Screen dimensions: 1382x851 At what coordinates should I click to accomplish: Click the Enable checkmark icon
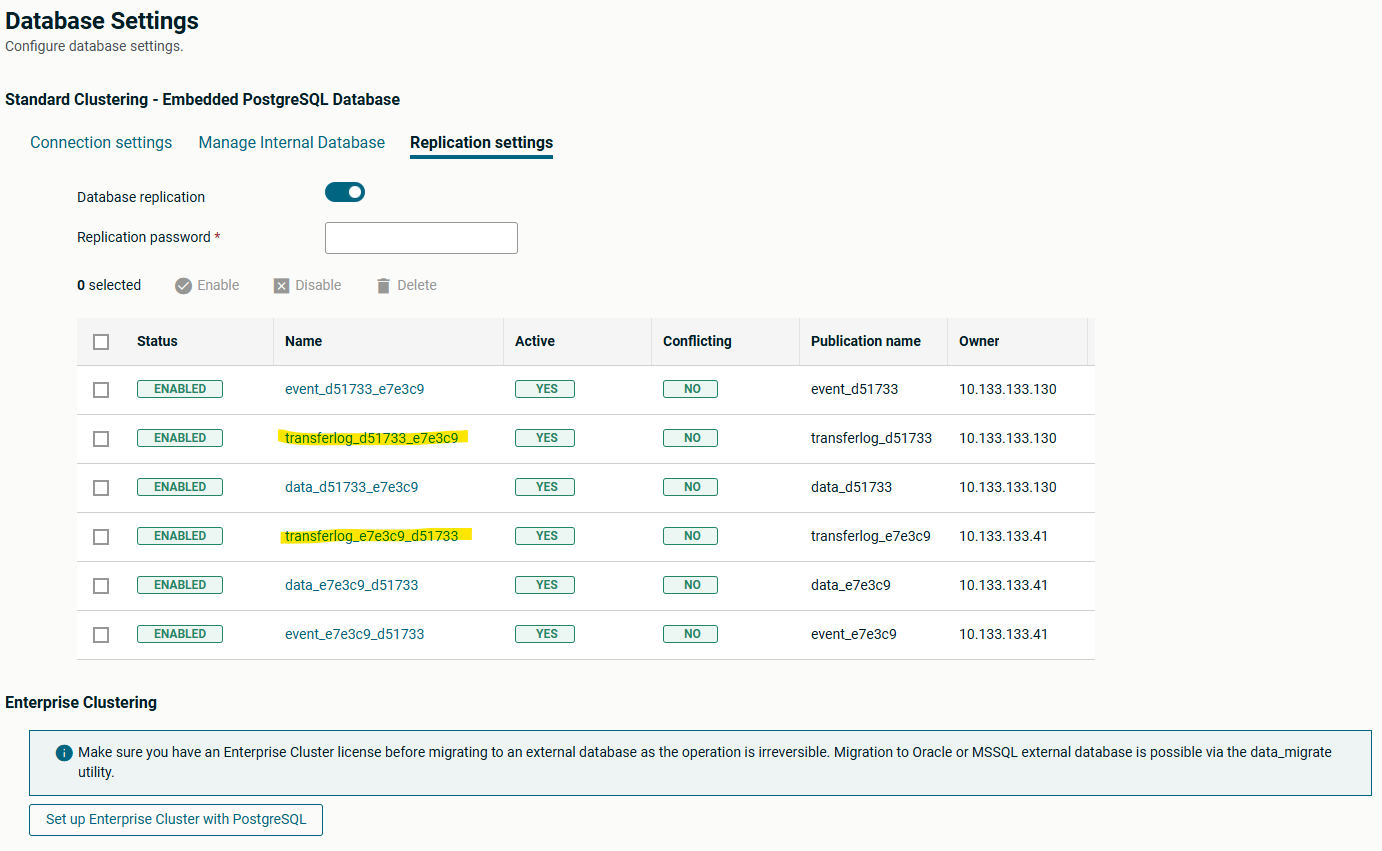point(183,286)
